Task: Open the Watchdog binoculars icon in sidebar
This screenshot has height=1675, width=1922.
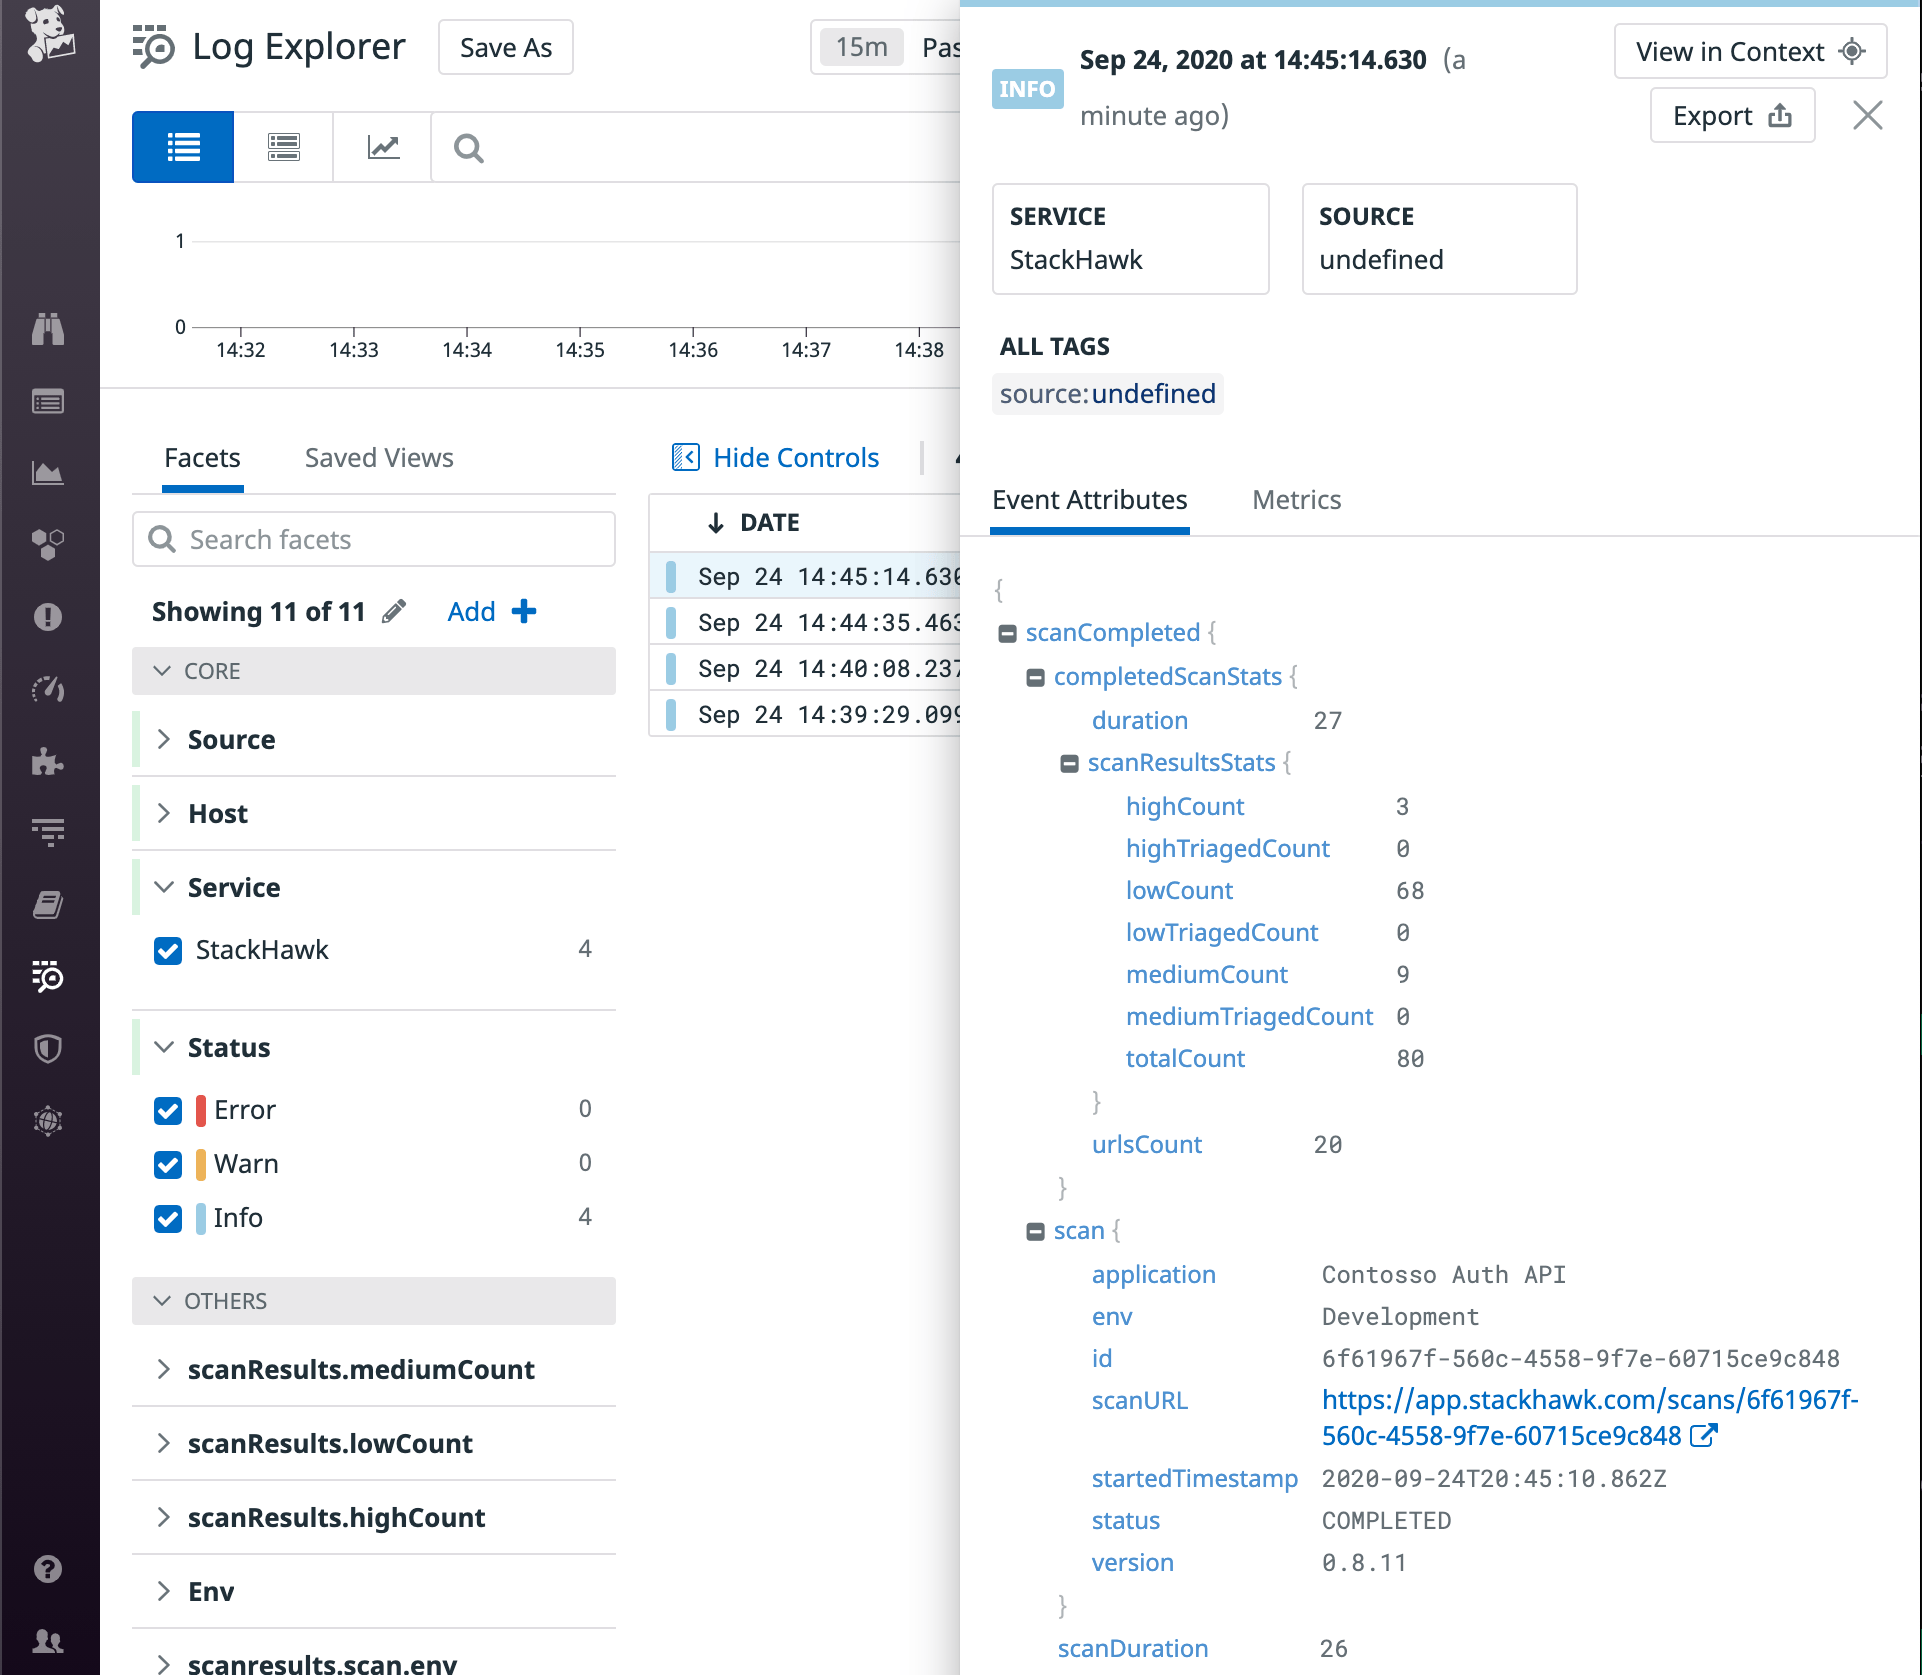Action: click(48, 328)
